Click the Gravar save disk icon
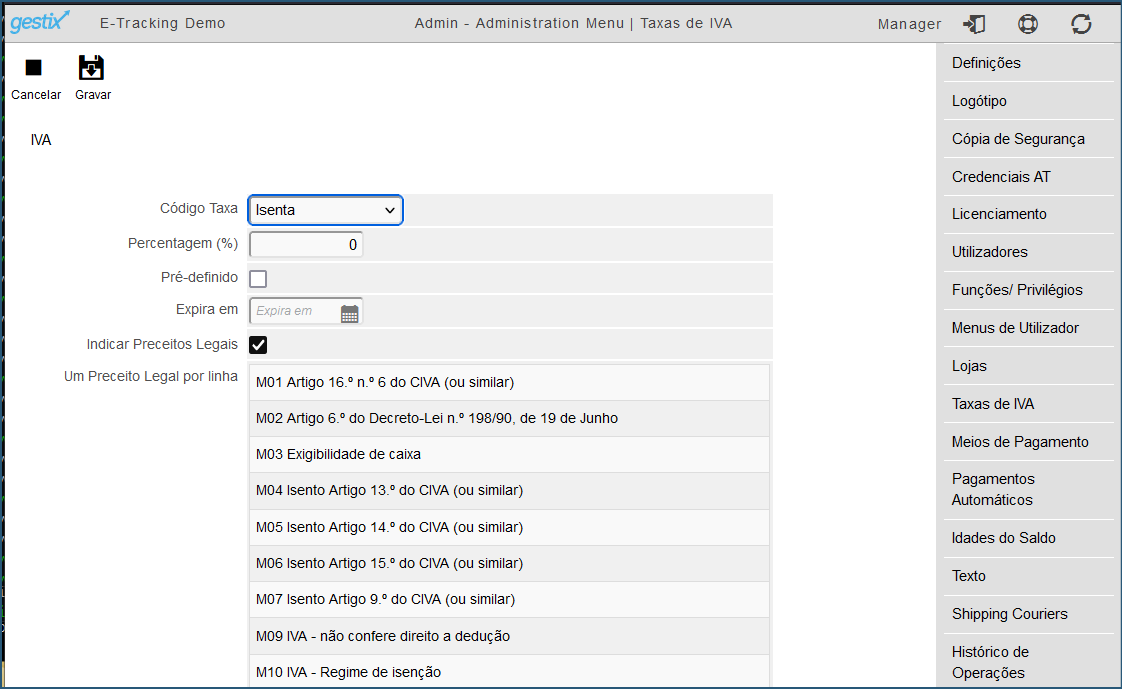Screen dimensions: 1122x689 91,67
